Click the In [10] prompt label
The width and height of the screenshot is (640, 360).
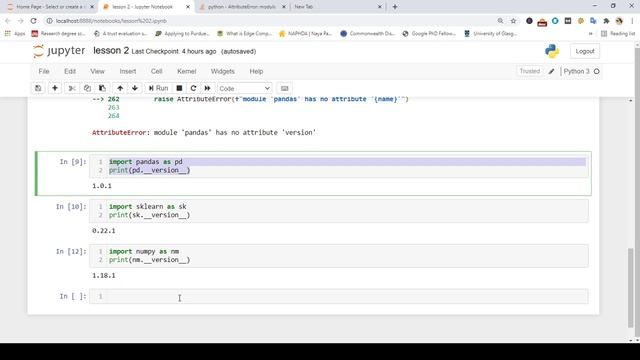click(71, 207)
